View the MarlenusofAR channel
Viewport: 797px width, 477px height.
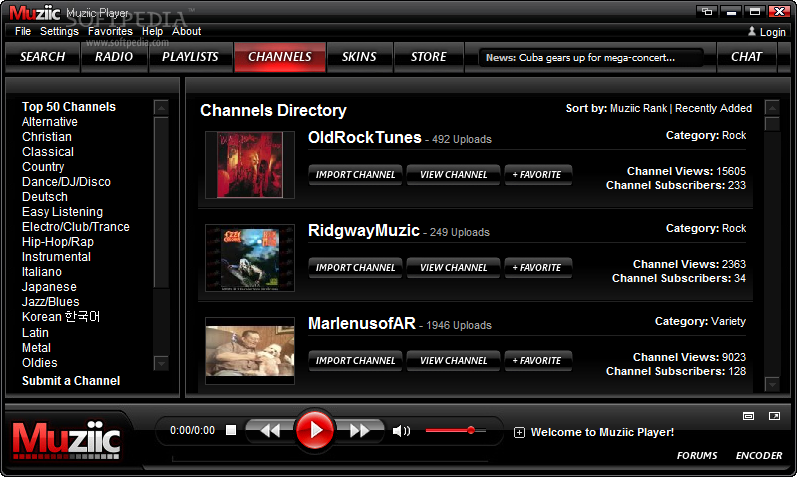(x=453, y=361)
